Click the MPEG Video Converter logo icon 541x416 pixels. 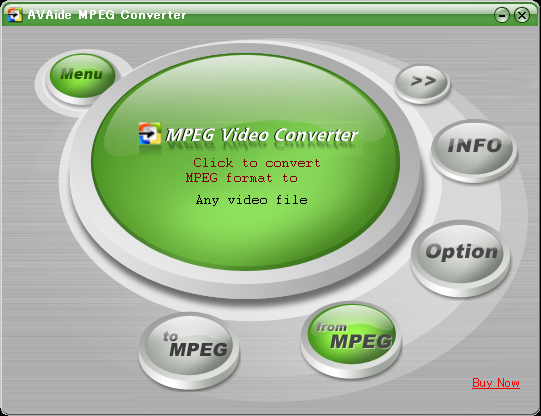coord(150,133)
